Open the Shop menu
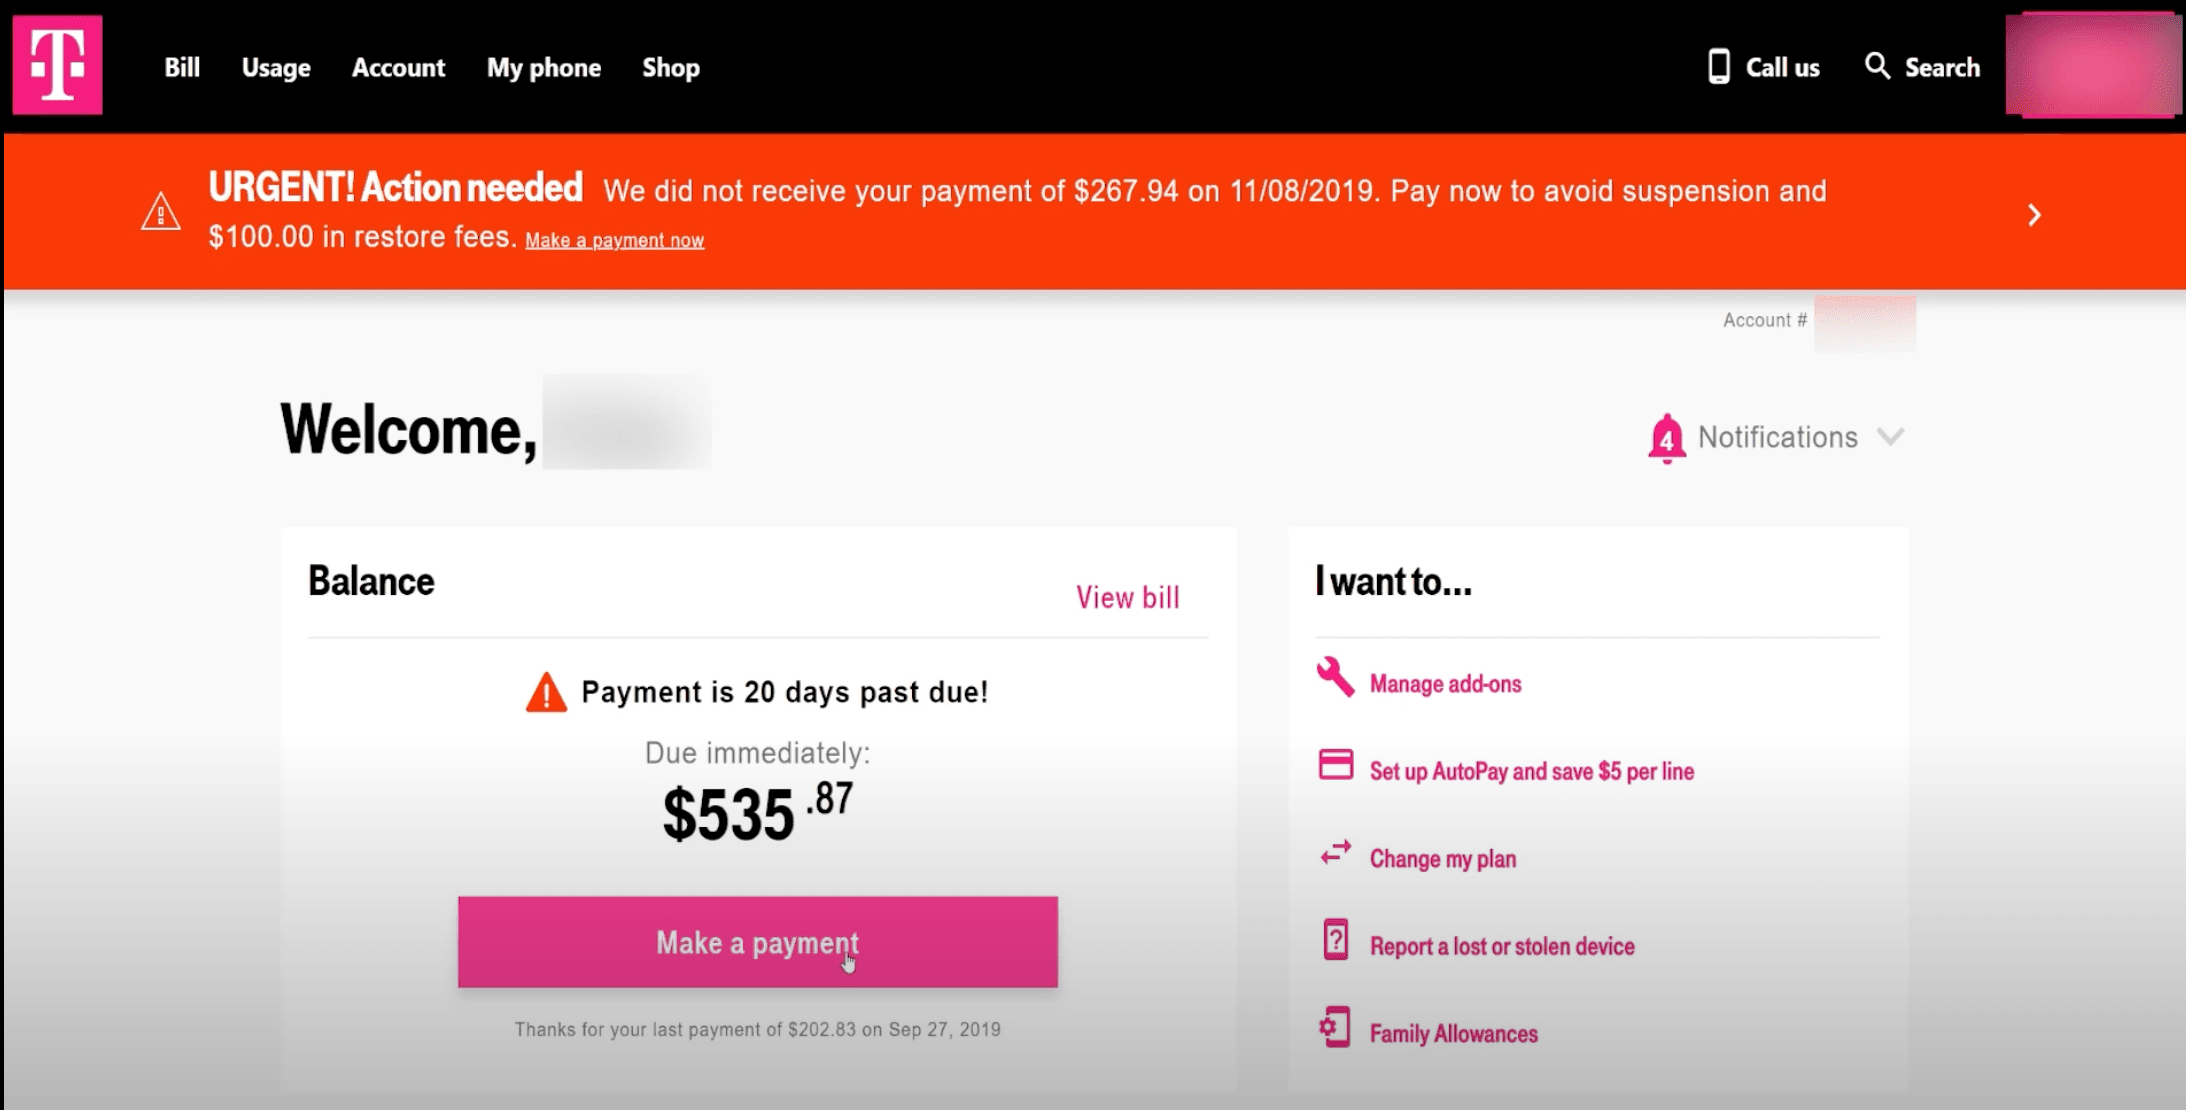The width and height of the screenshot is (2186, 1110). [671, 67]
